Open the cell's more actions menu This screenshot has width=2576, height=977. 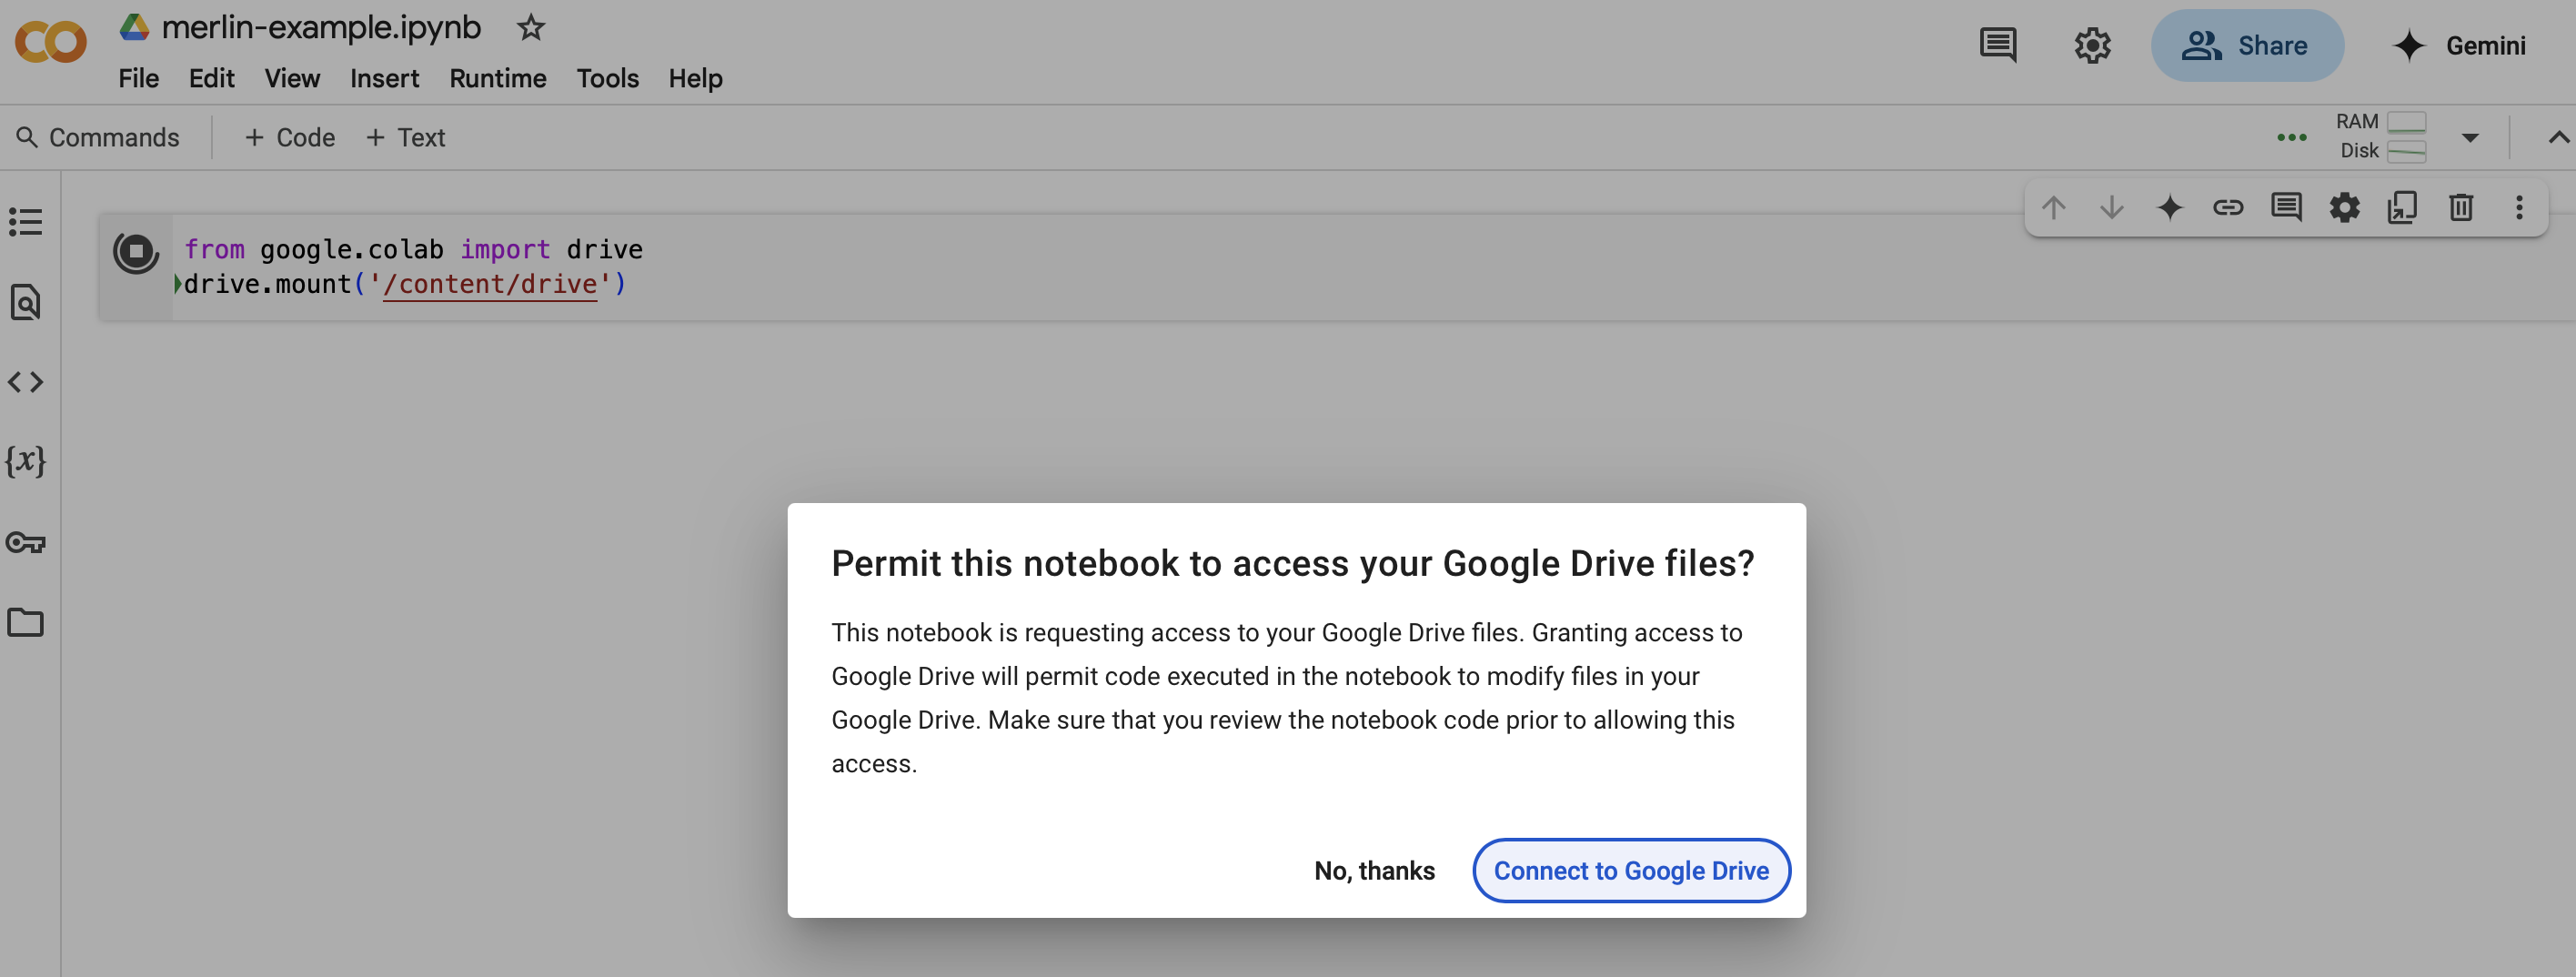[x=2519, y=207]
